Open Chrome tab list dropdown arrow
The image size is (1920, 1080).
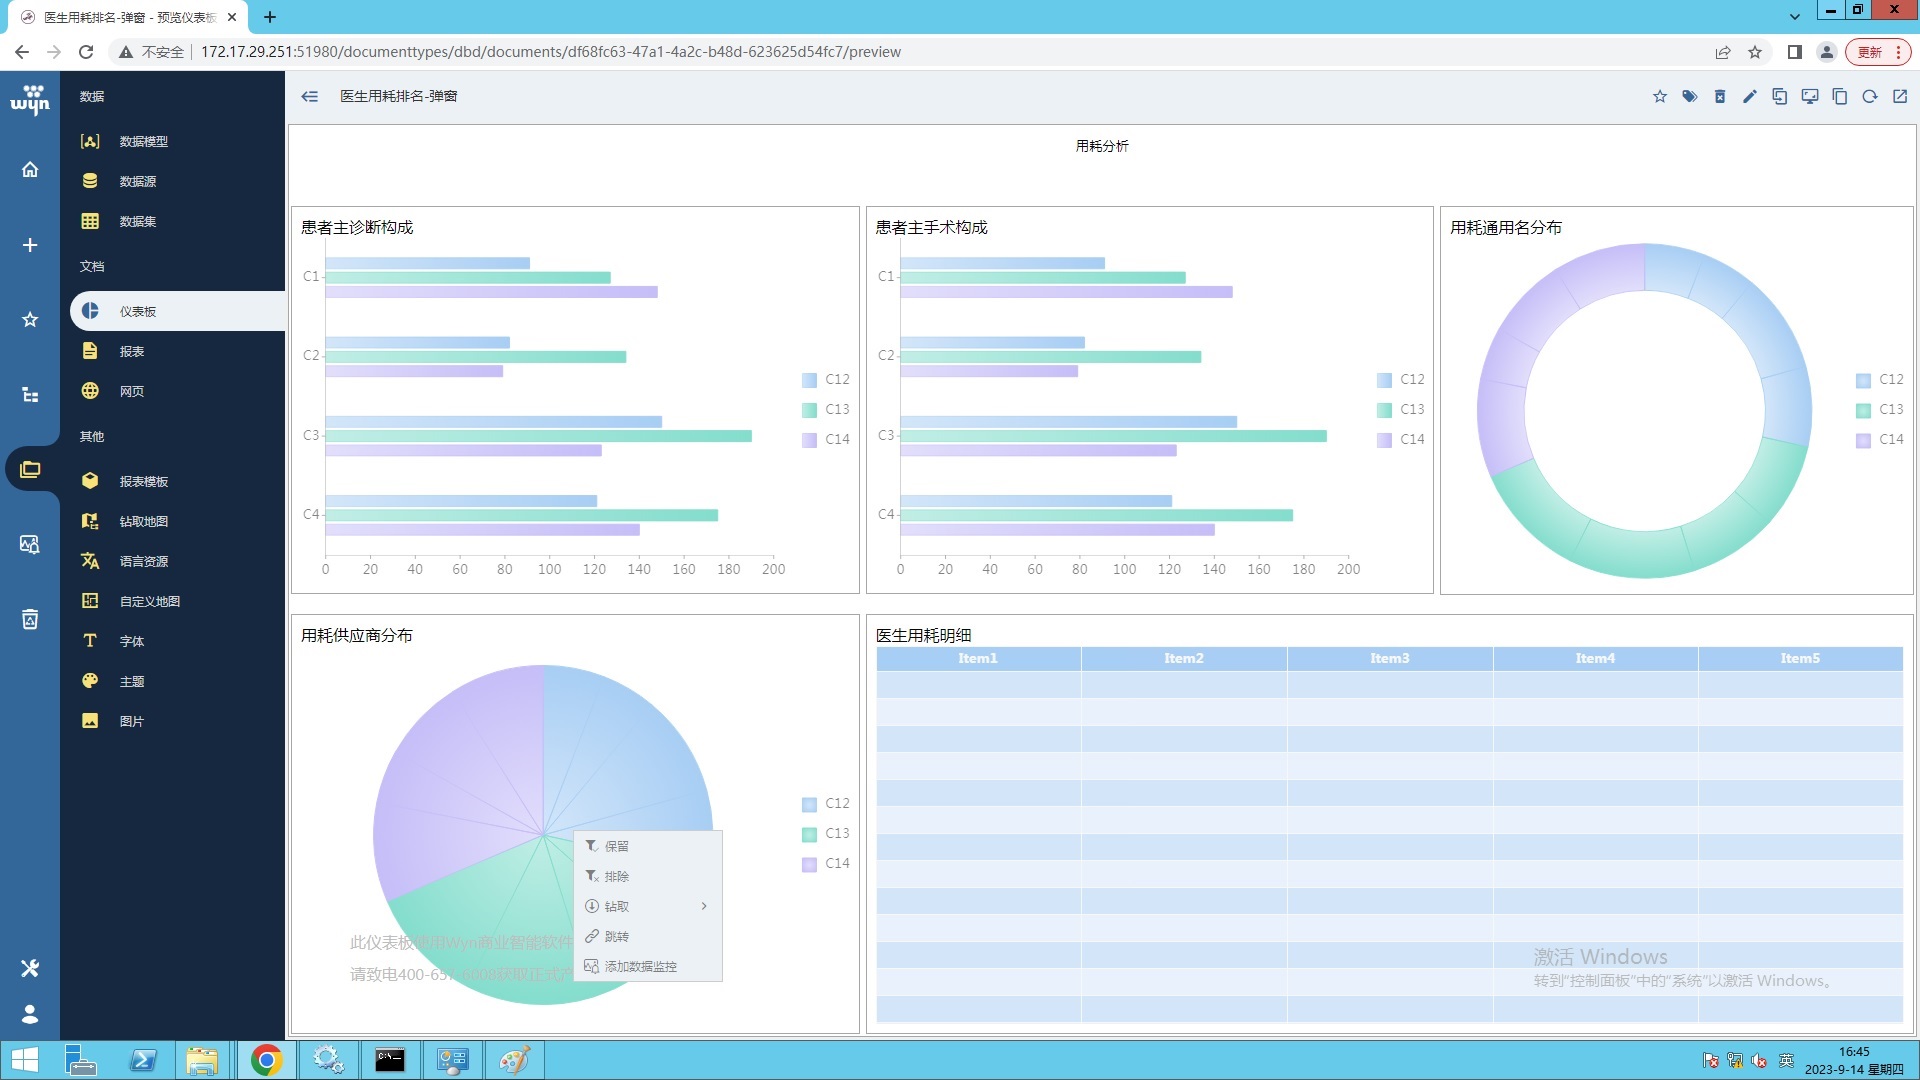tap(1794, 16)
